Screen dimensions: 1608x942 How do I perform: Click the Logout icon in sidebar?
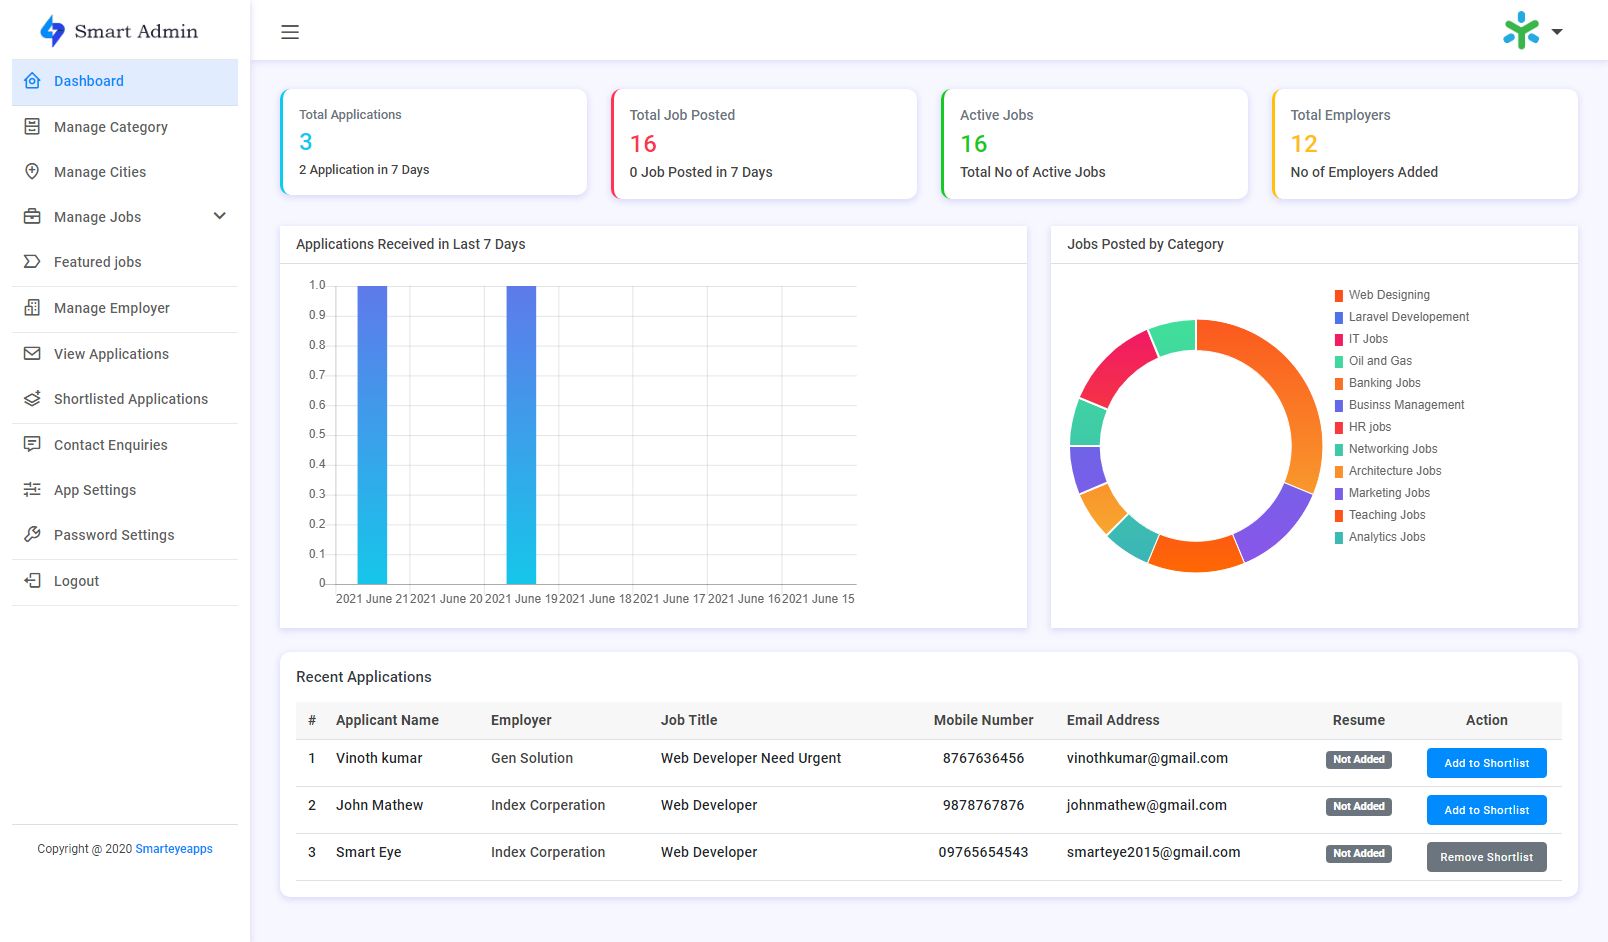tap(32, 581)
